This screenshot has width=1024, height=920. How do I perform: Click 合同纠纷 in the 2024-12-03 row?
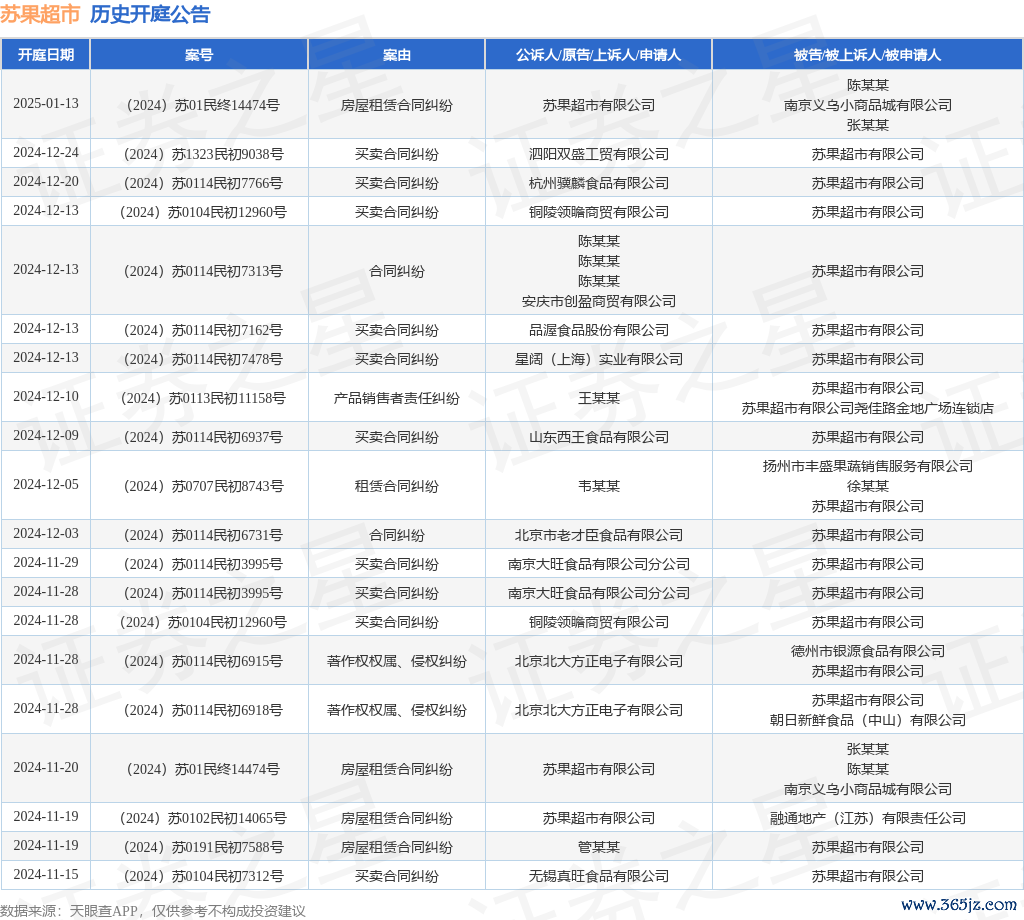(396, 535)
